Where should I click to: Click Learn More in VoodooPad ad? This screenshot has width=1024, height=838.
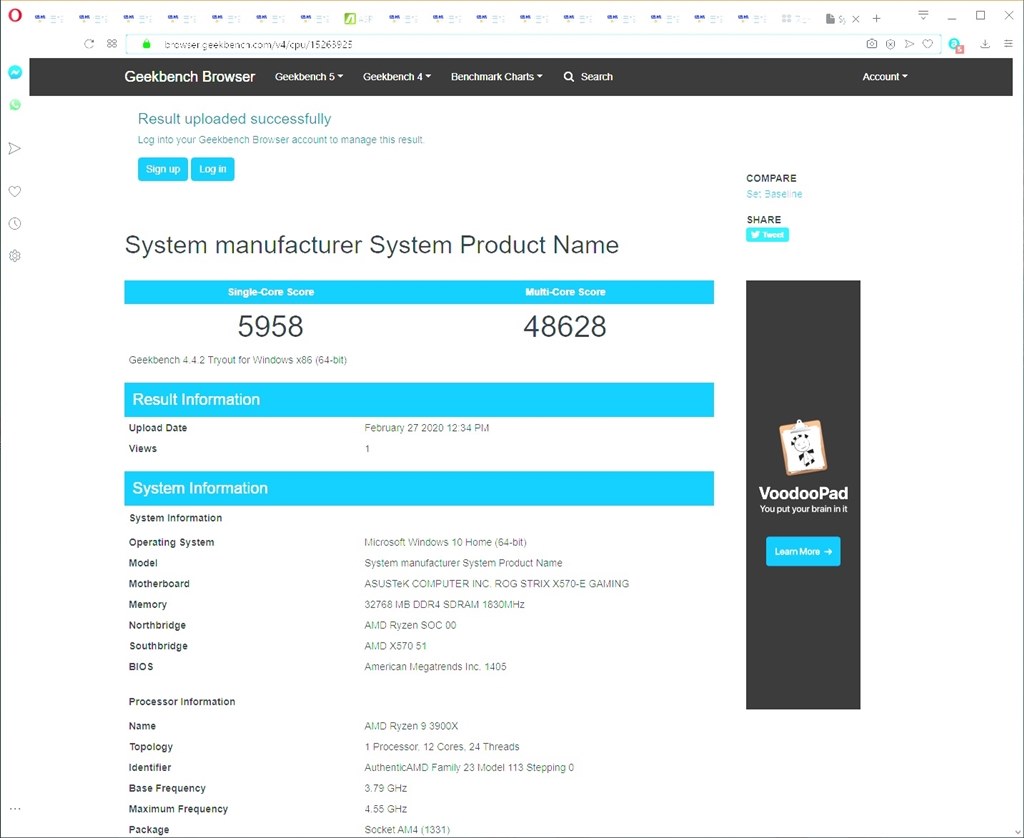pyautogui.click(x=803, y=551)
